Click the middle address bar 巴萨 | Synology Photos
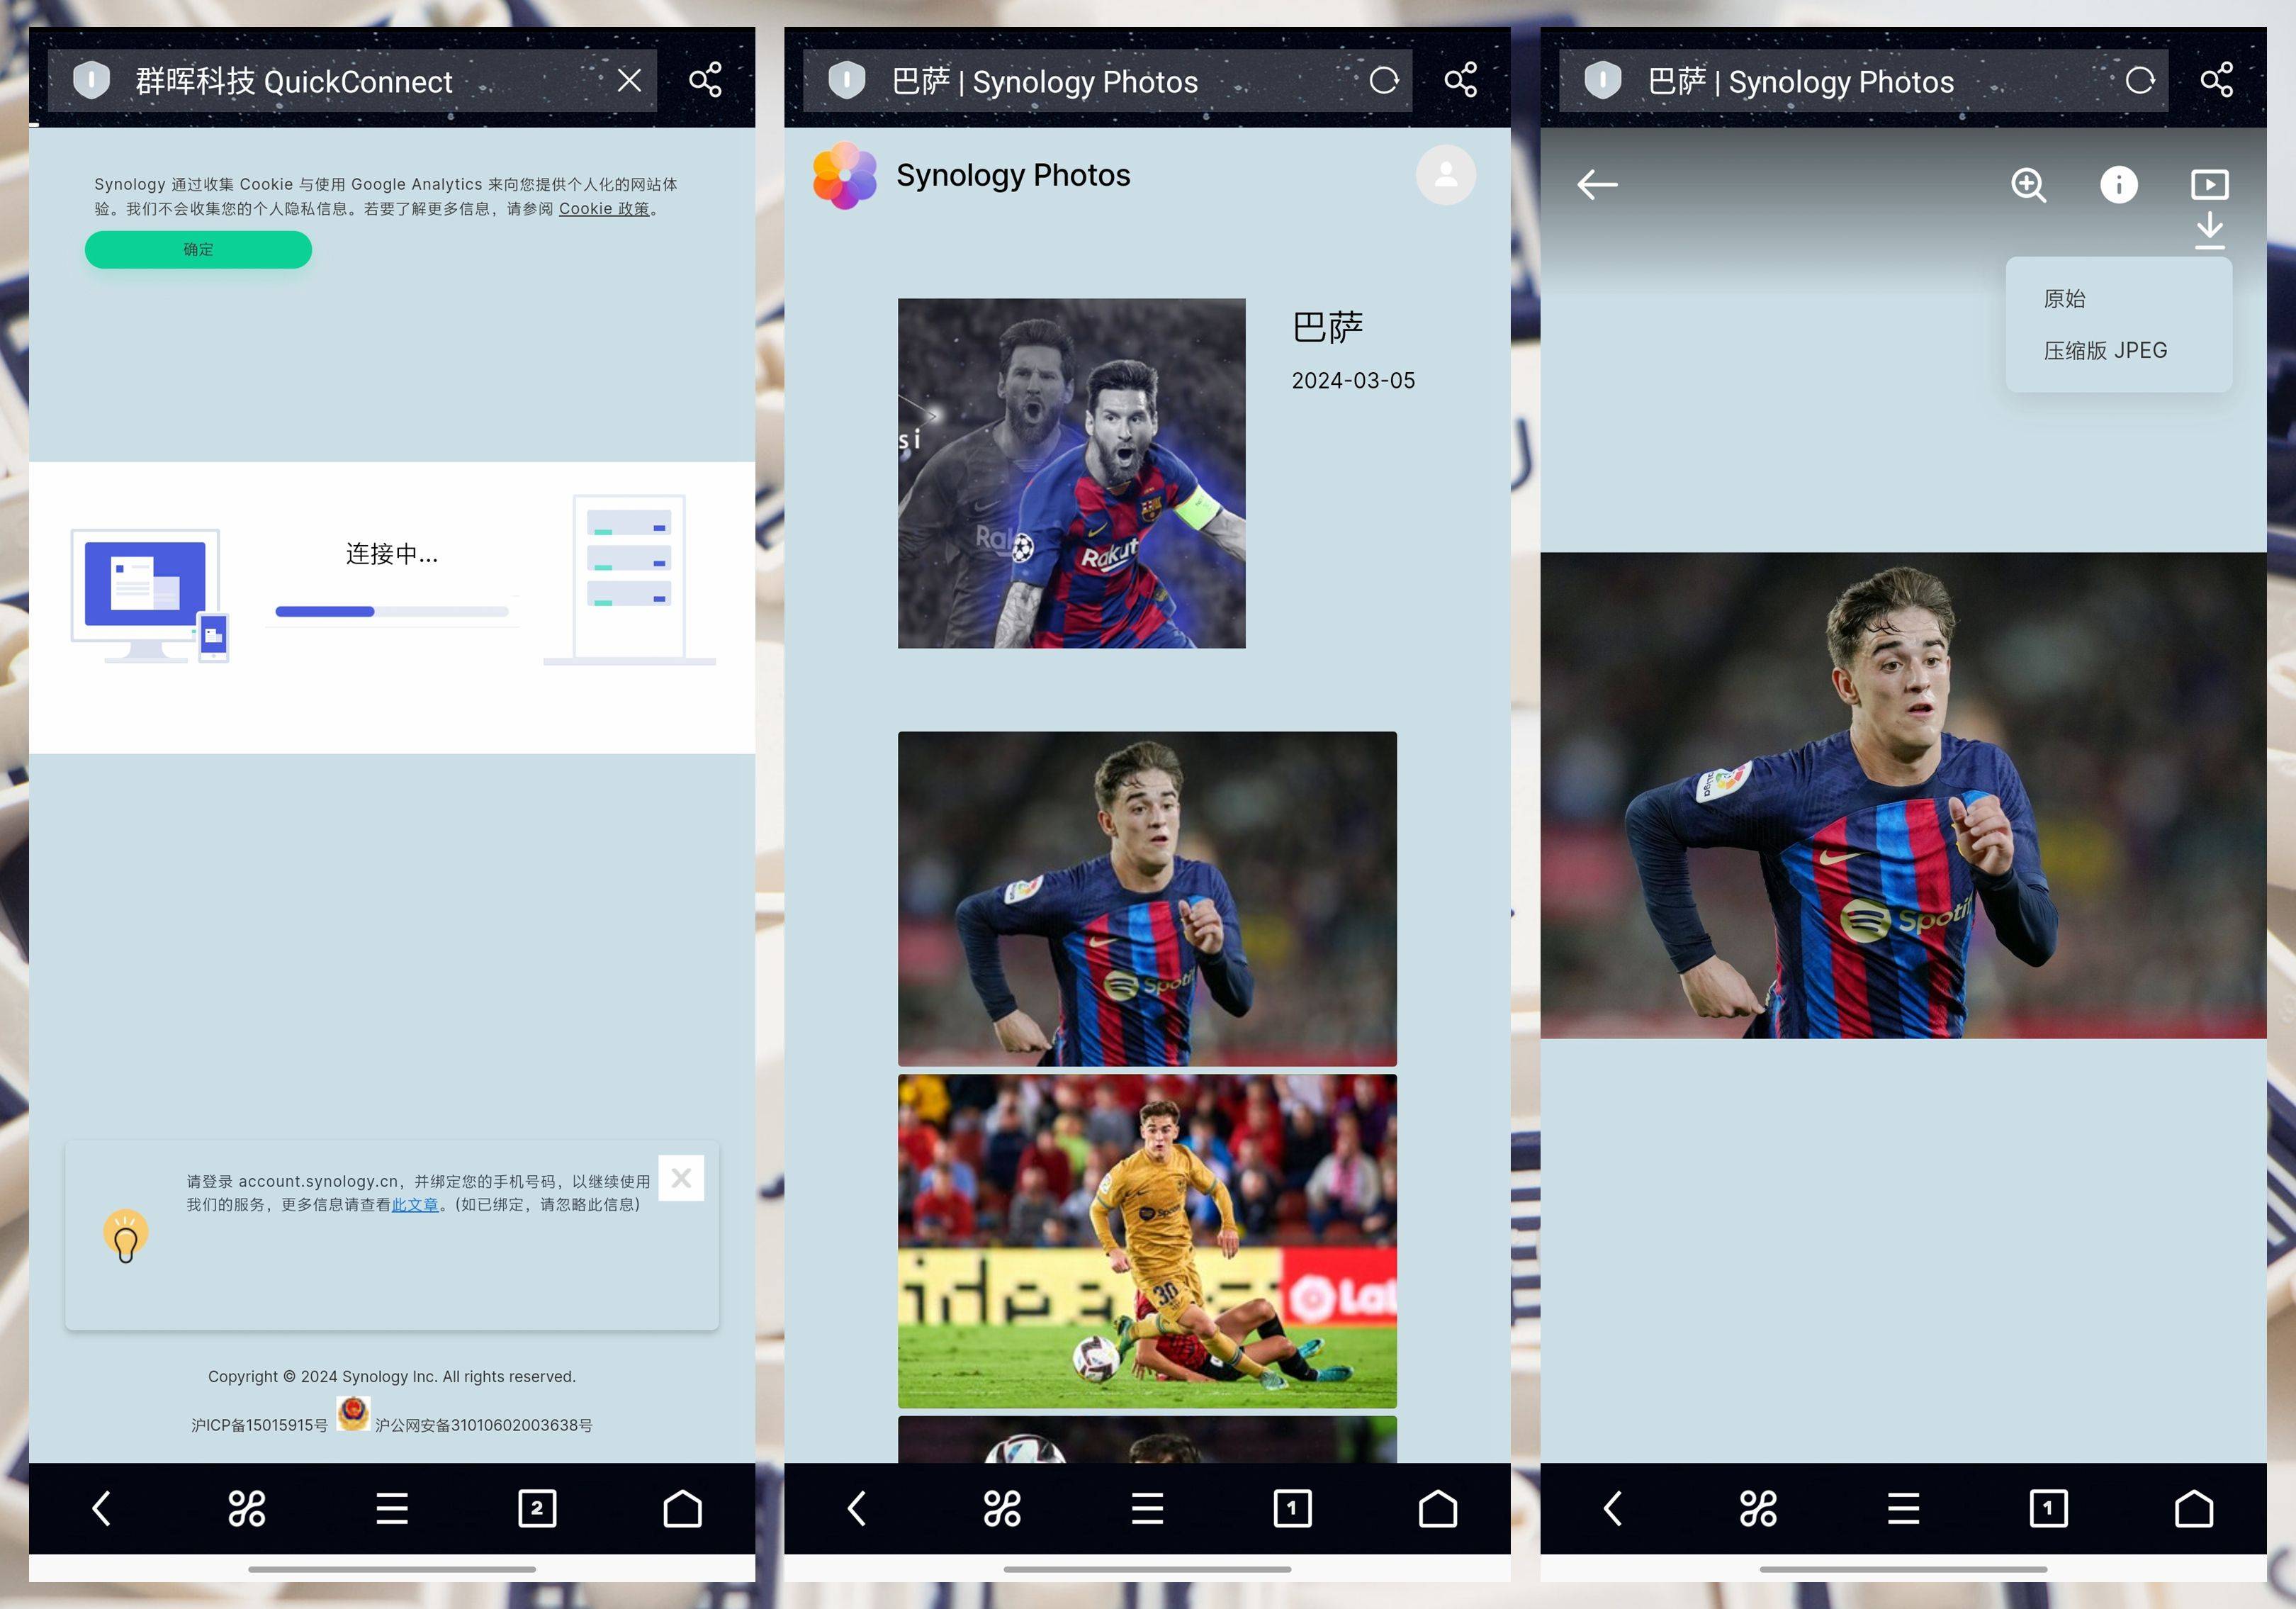The height and width of the screenshot is (1609, 2296). coord(1108,80)
